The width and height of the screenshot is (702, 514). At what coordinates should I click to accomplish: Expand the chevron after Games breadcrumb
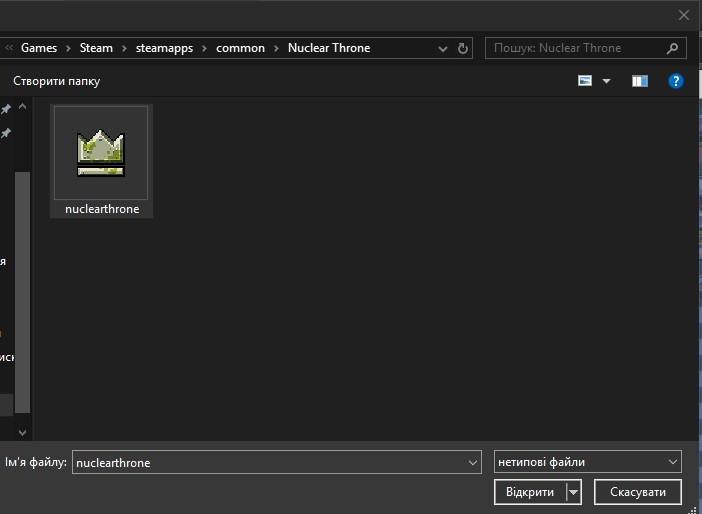[x=68, y=48]
